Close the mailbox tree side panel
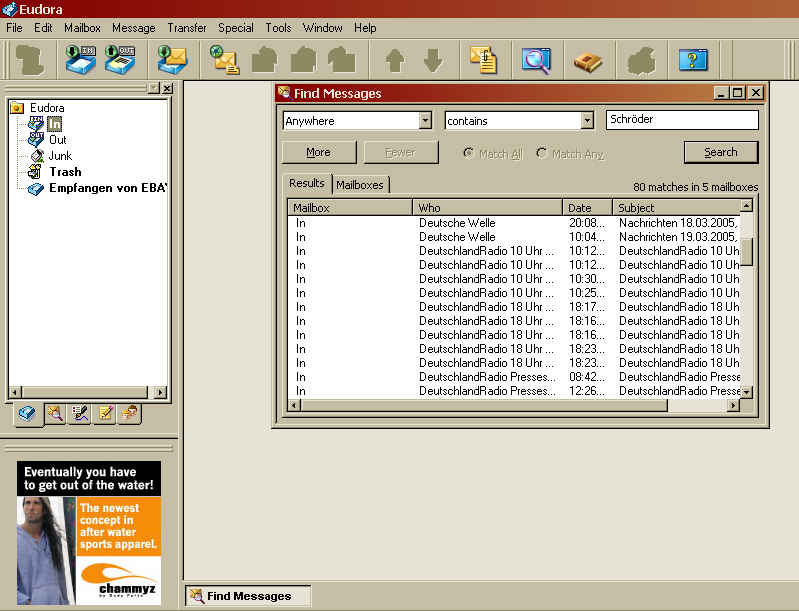 pos(167,88)
